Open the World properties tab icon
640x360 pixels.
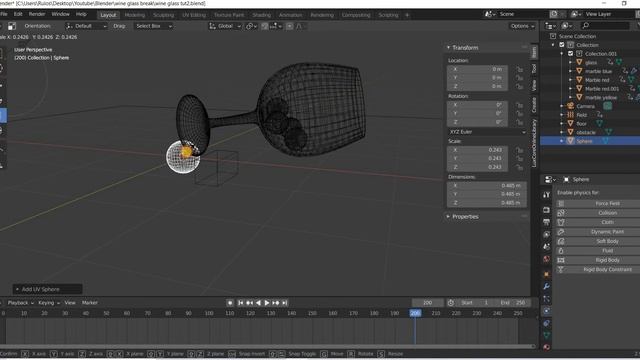click(x=546, y=259)
